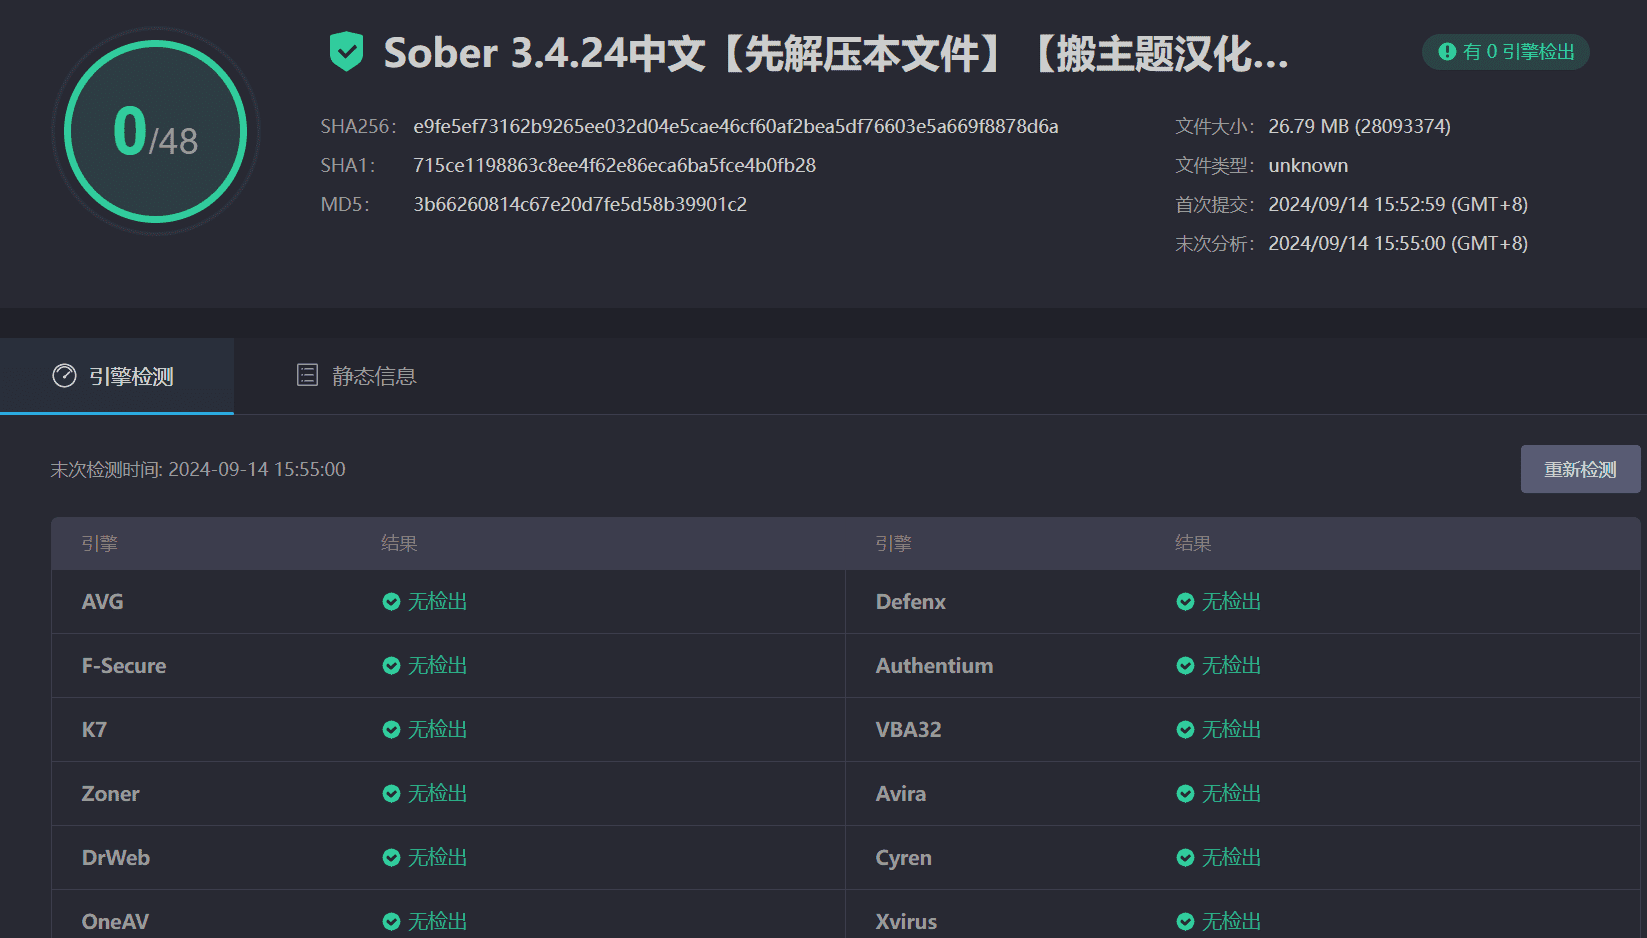Click the green check icon in the F-Secure row
This screenshot has width=1647, height=938.
[x=391, y=666]
